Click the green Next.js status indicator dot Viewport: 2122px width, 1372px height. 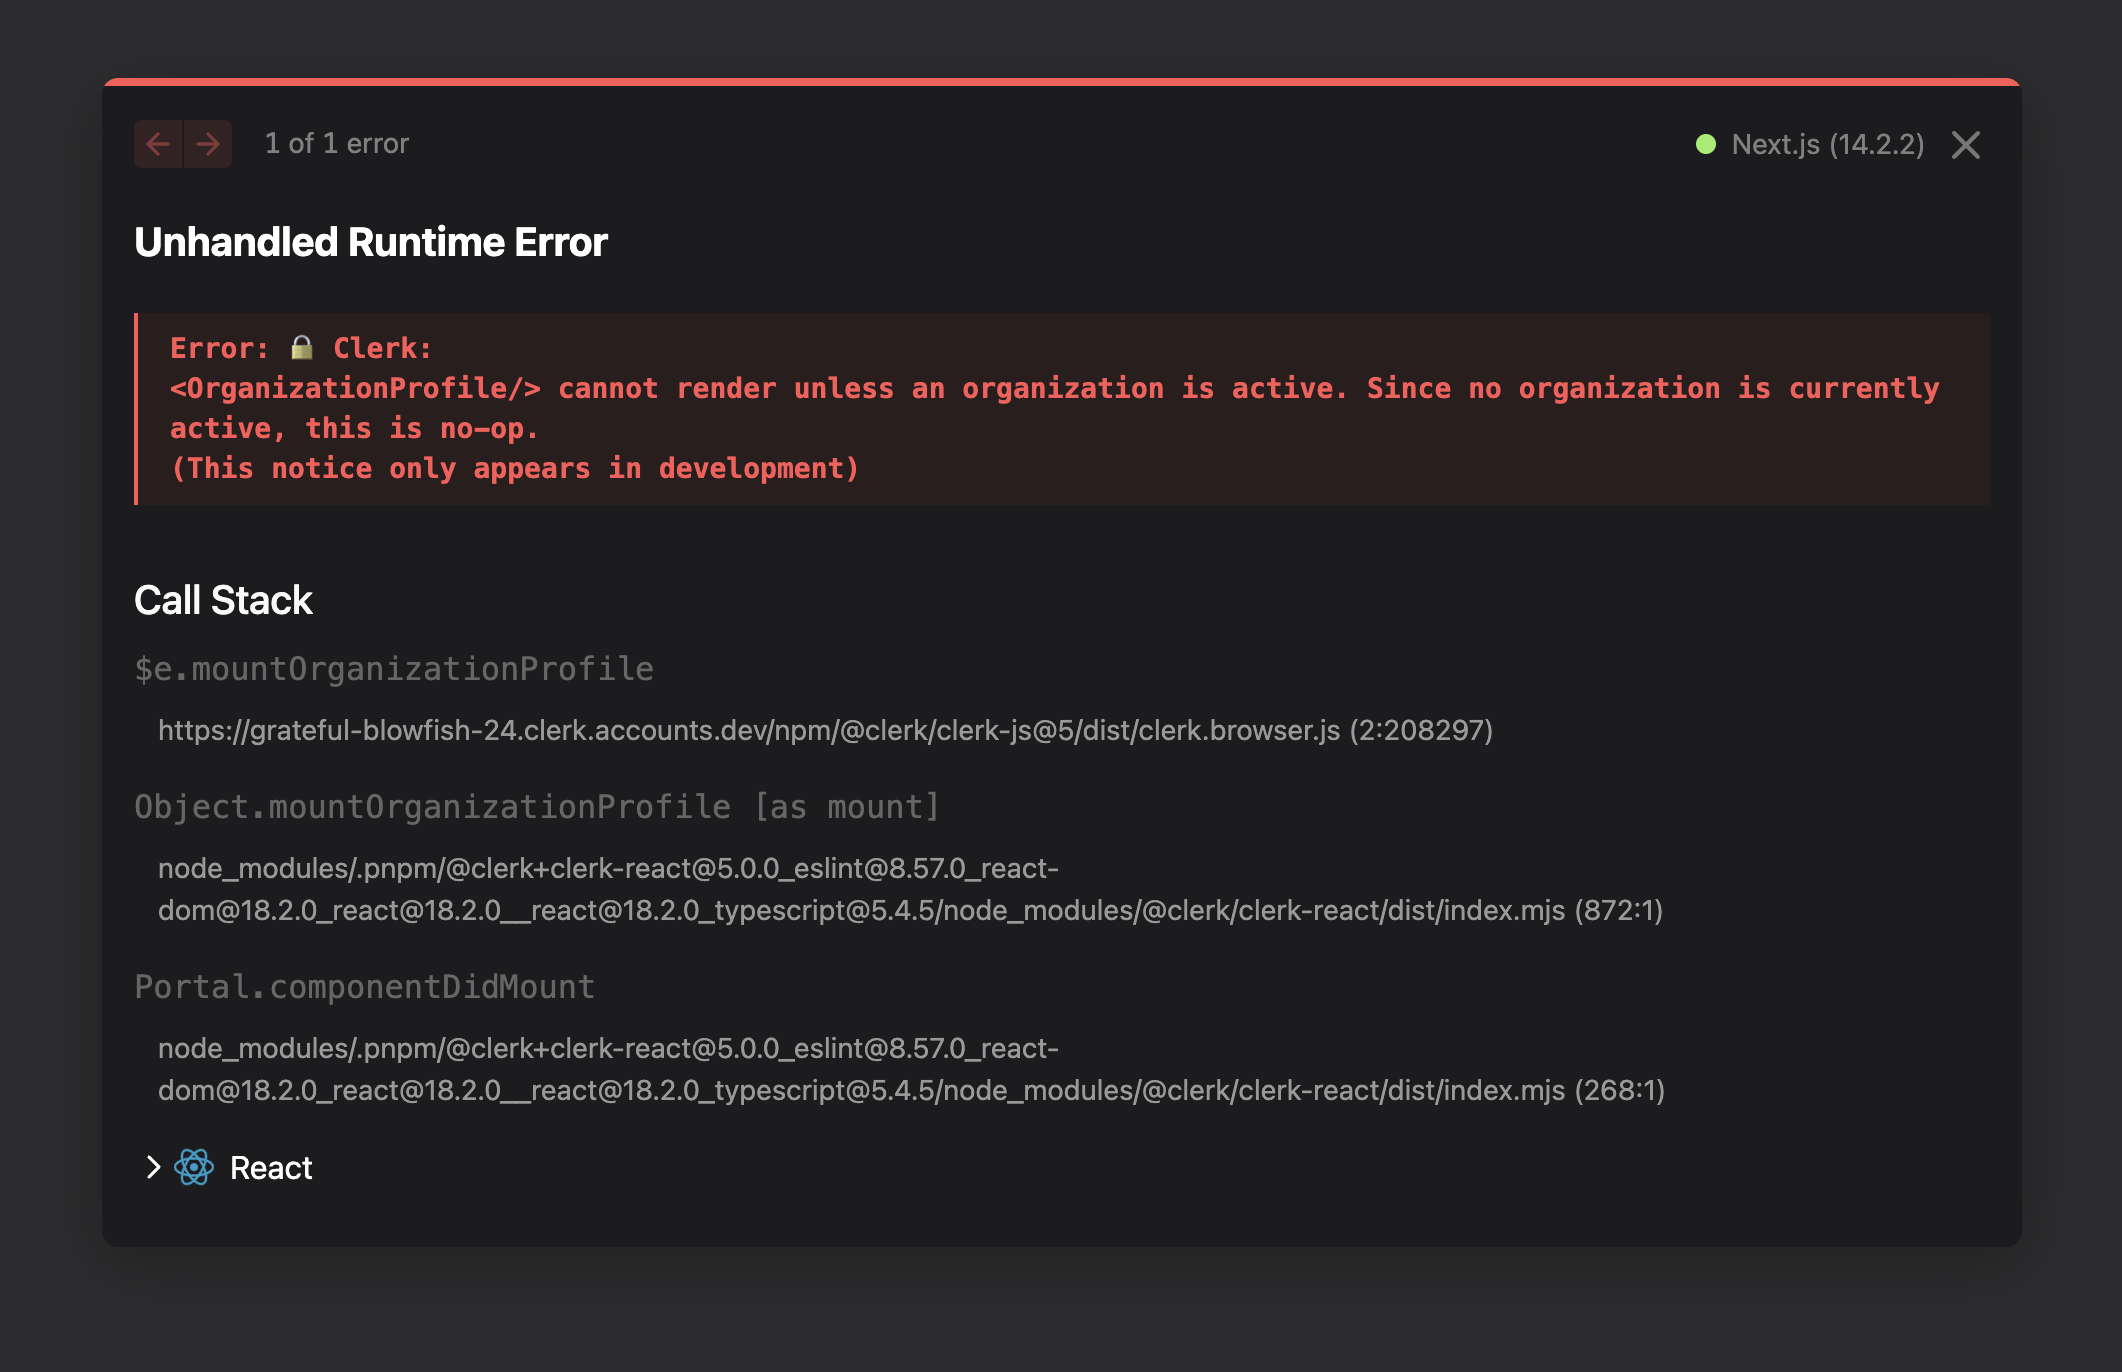[x=1706, y=144]
